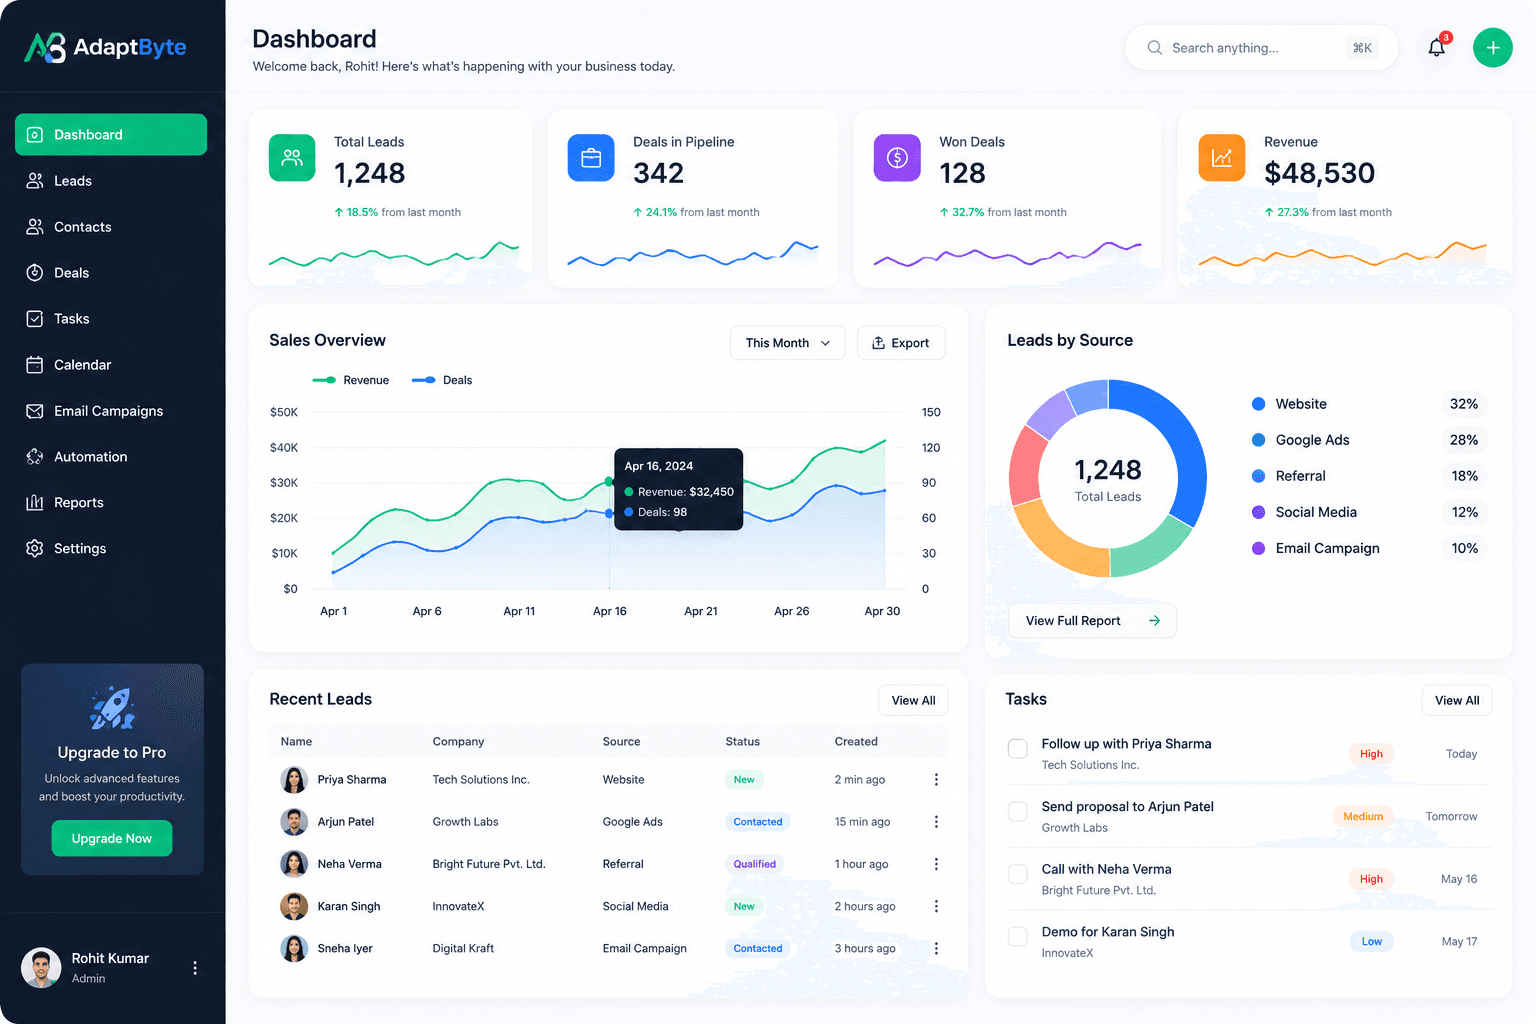Viewport: 1536px width, 1024px height.
Task: Click the Revenue legend marker in chart
Action: [x=324, y=380]
